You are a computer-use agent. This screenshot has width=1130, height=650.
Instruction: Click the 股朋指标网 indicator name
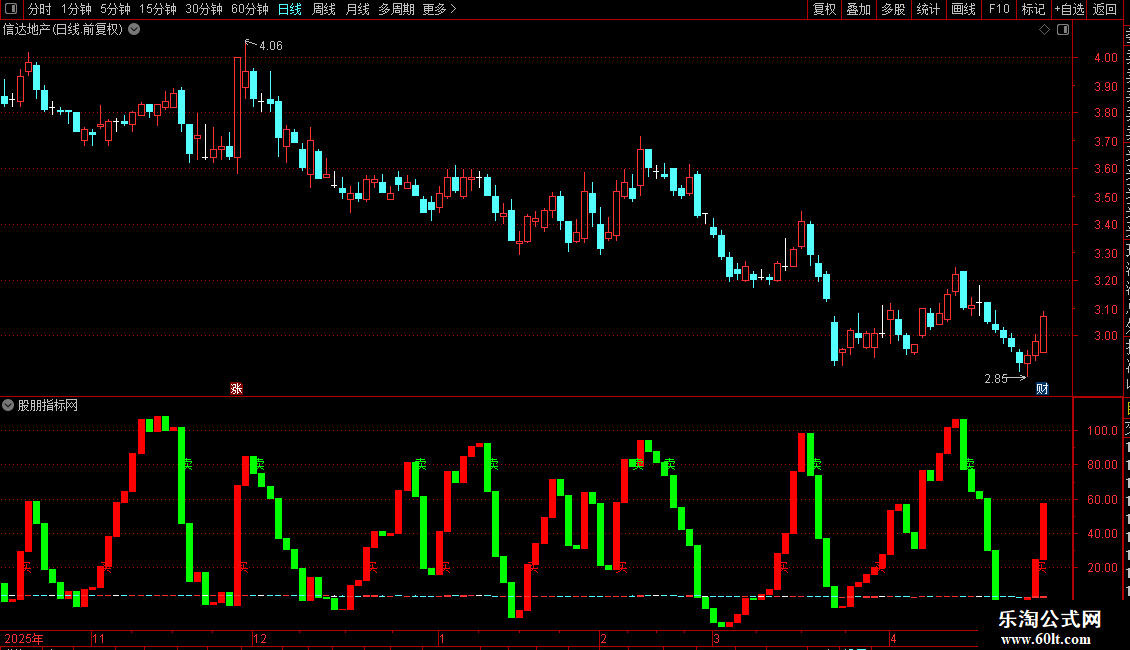coord(48,406)
